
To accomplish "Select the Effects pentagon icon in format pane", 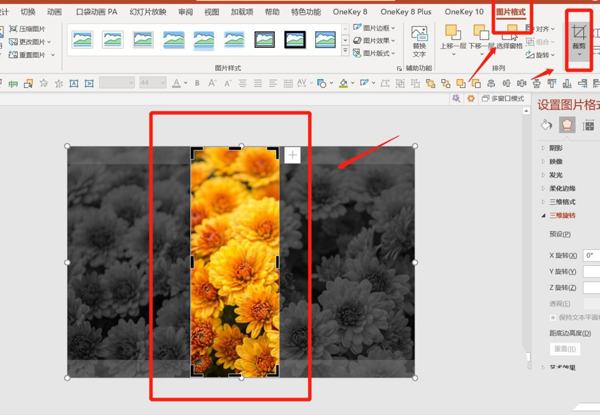I will [567, 125].
